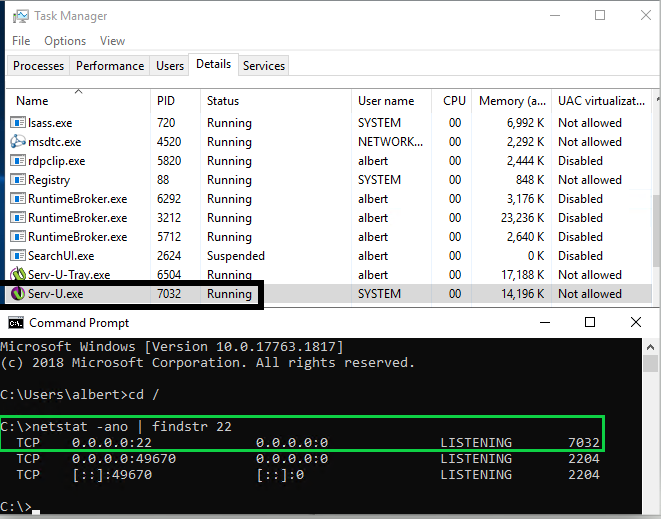Open the Options menu
Image resolution: width=661 pixels, height=519 pixels.
pos(65,41)
